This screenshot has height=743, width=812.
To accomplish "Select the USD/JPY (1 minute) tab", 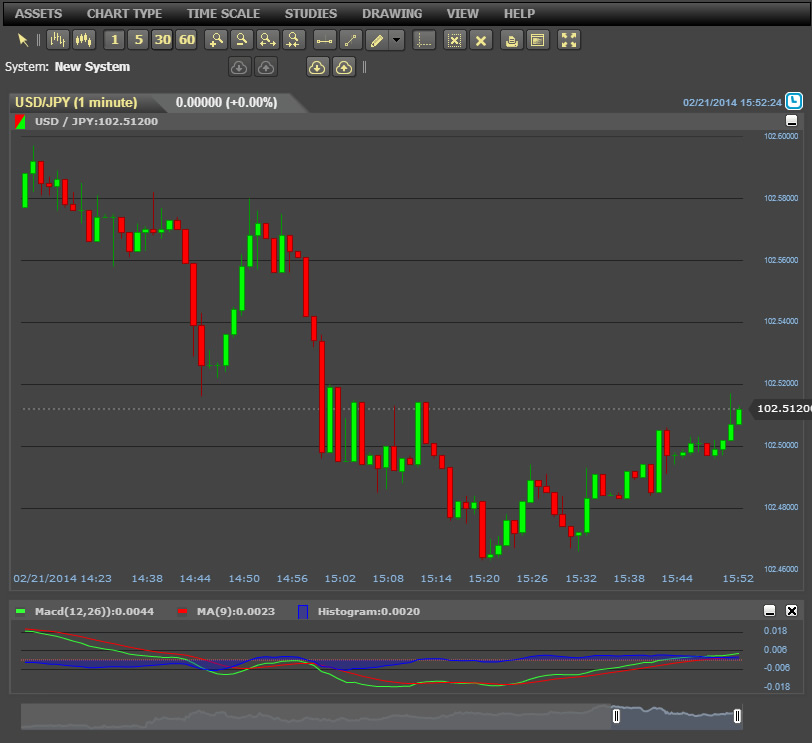I will [78, 103].
